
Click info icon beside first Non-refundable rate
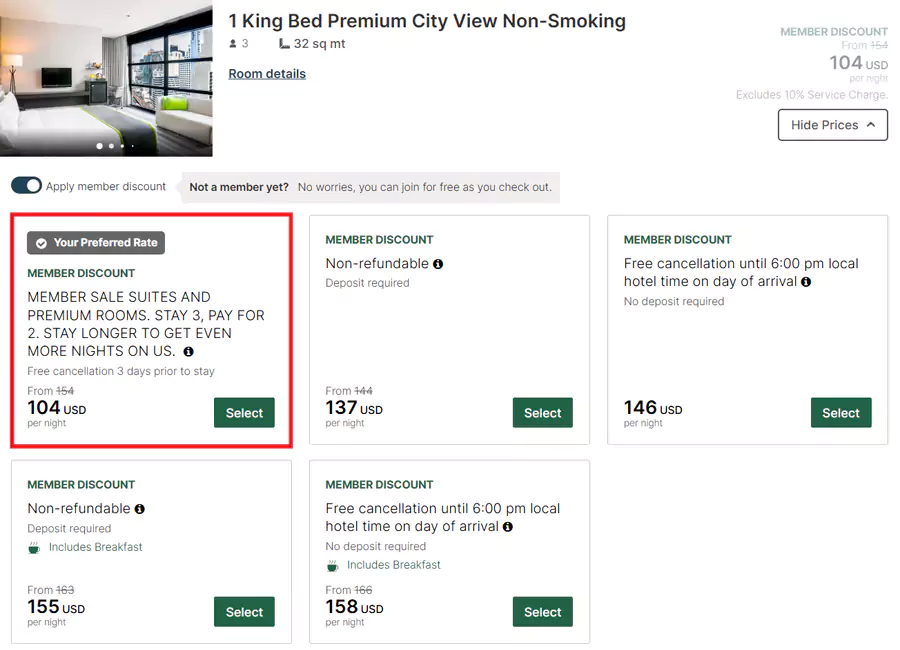click(438, 264)
